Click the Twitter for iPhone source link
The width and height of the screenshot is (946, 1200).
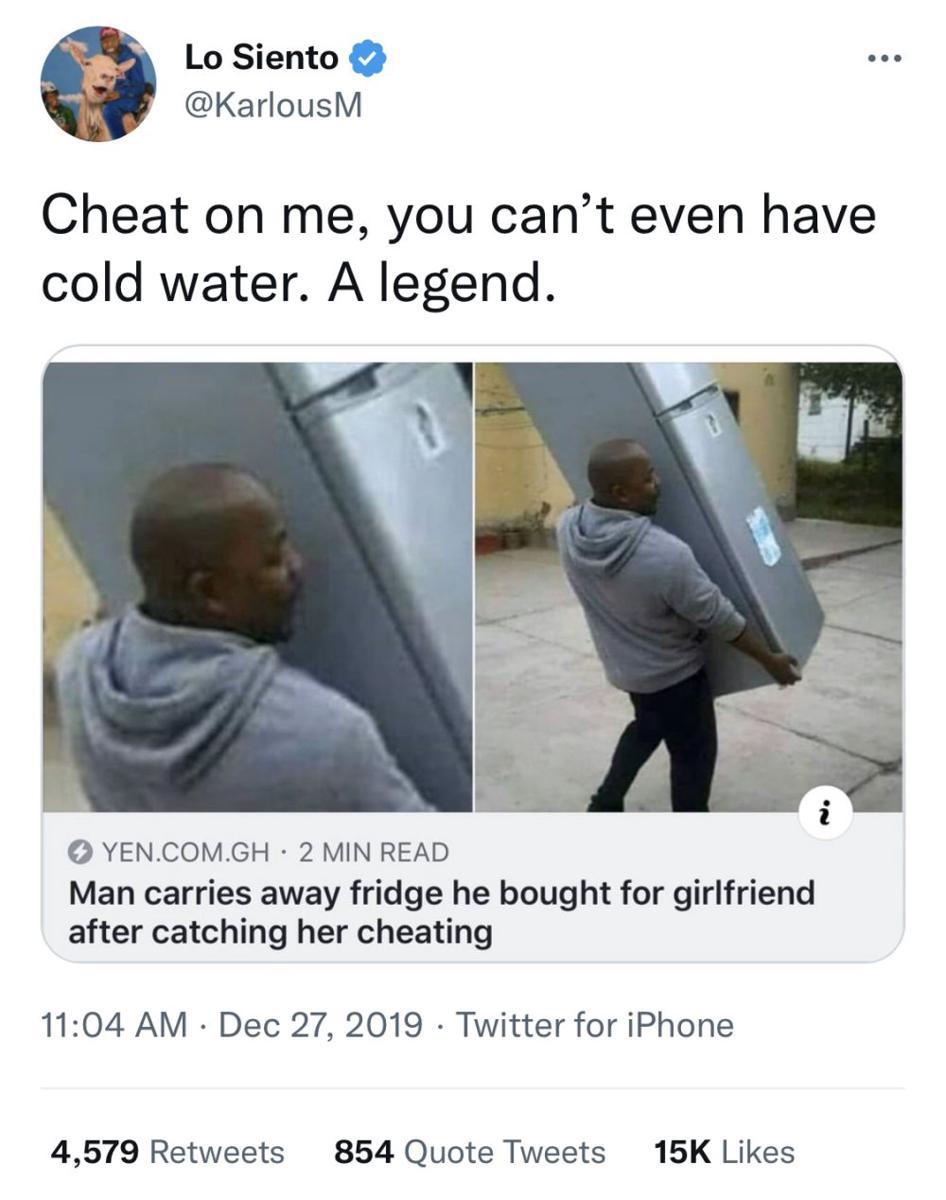coord(595,1025)
